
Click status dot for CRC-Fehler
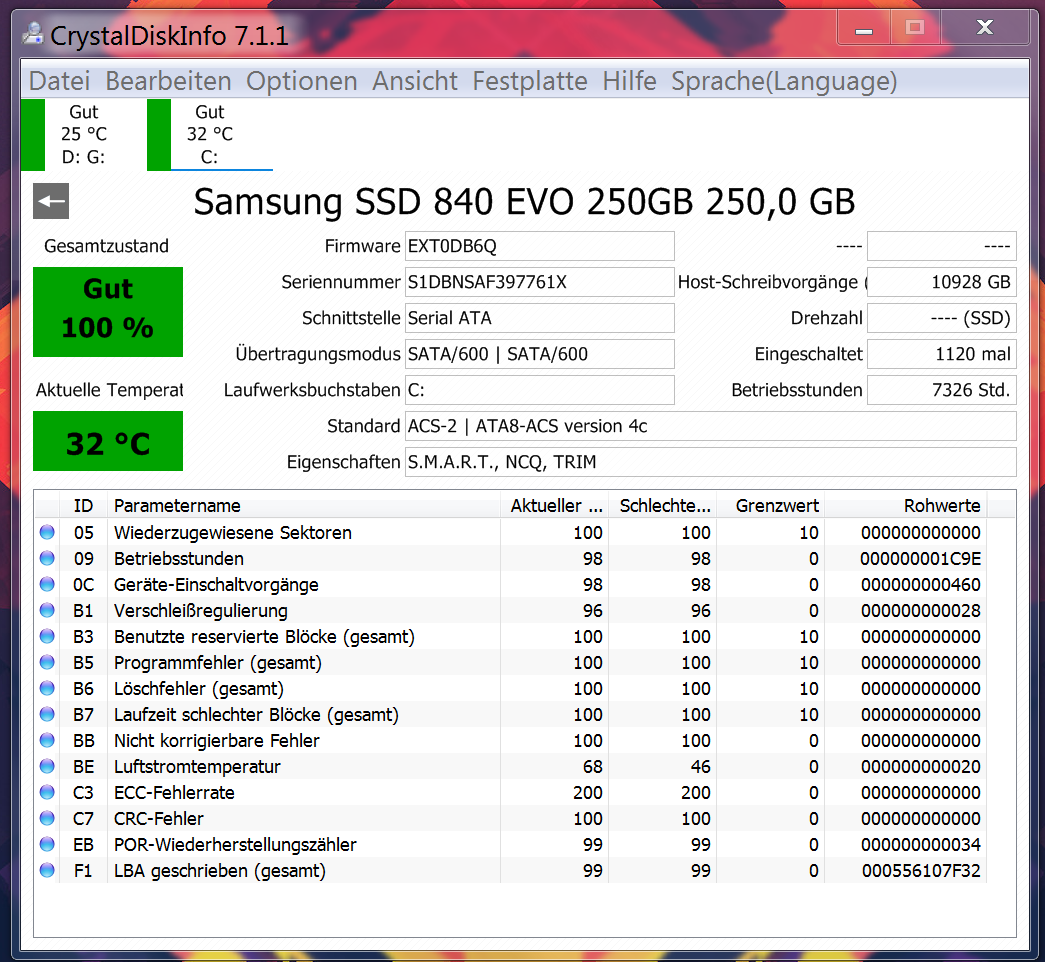[x=47, y=818]
